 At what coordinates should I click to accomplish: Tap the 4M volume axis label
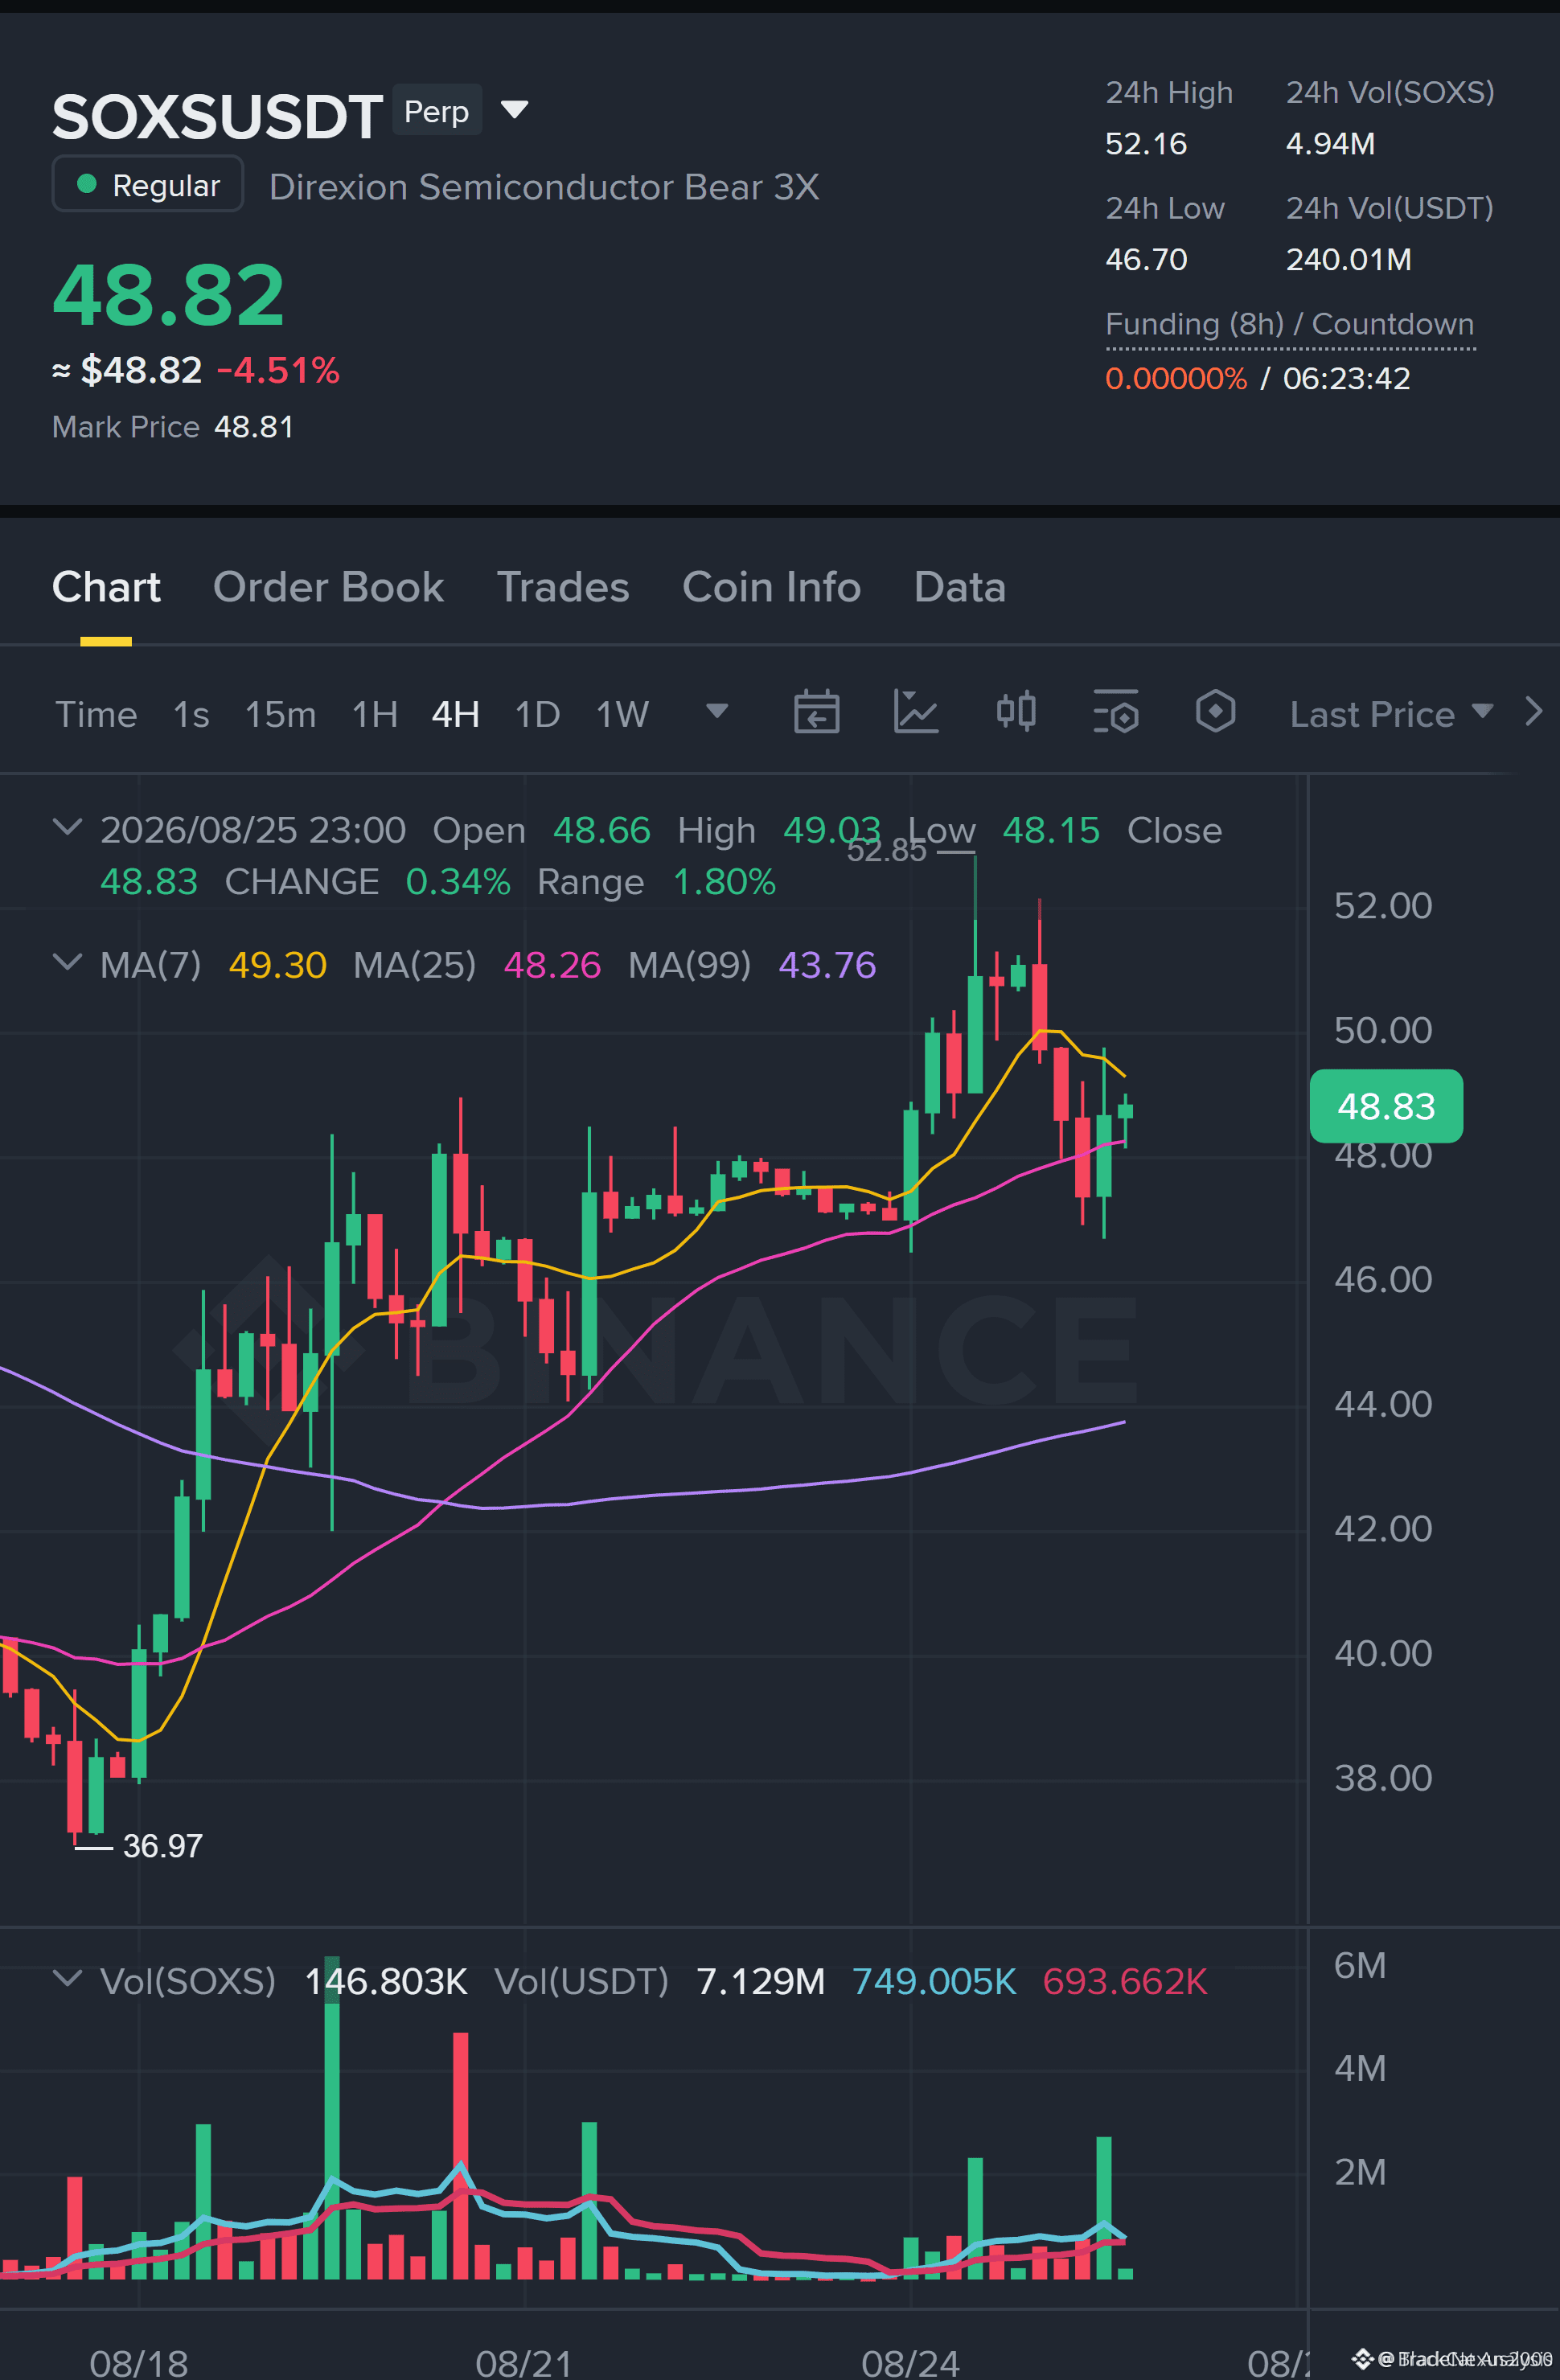[x=1360, y=2068]
